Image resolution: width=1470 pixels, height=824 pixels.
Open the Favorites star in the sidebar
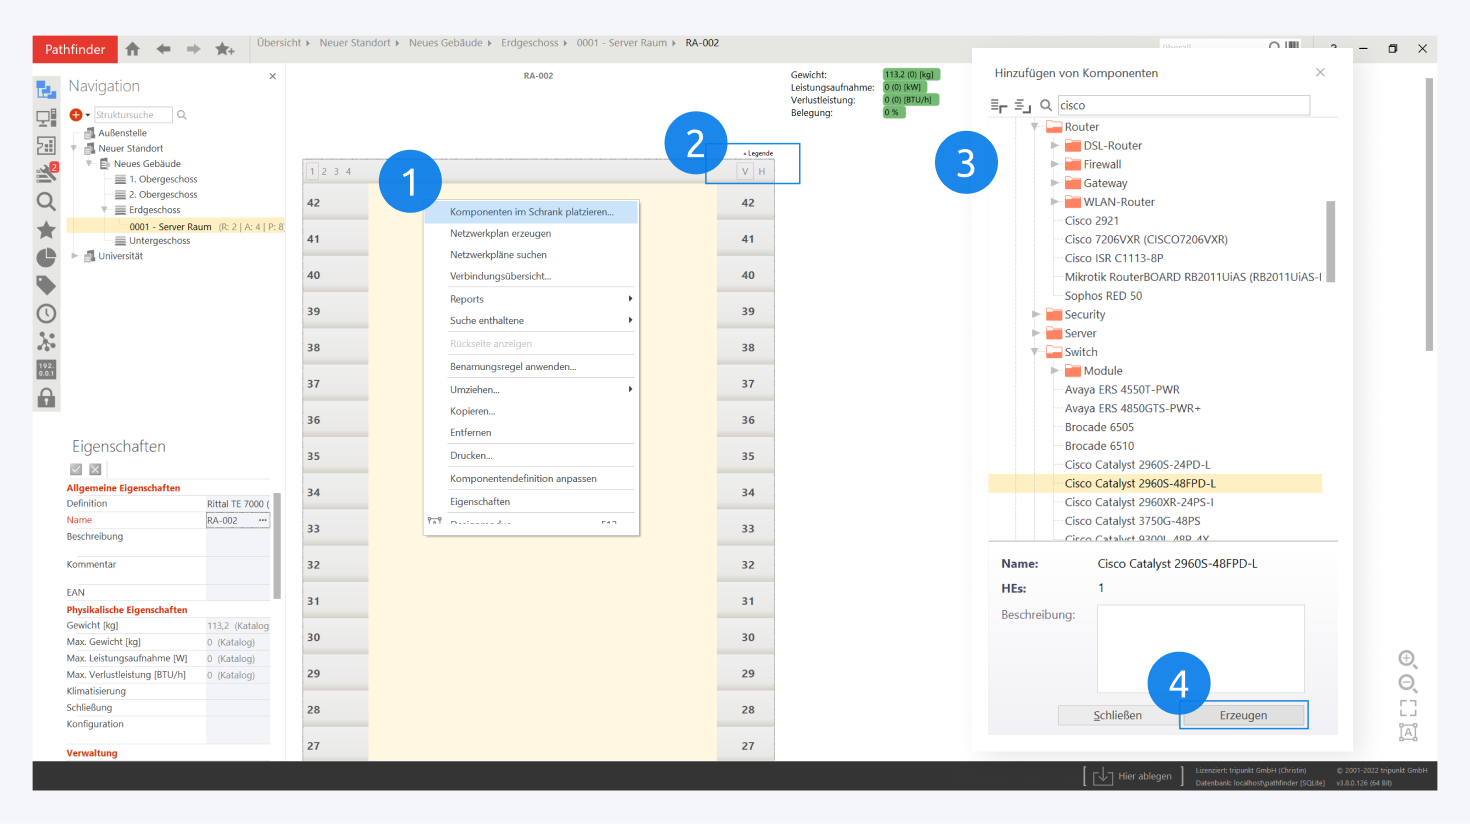click(x=46, y=230)
